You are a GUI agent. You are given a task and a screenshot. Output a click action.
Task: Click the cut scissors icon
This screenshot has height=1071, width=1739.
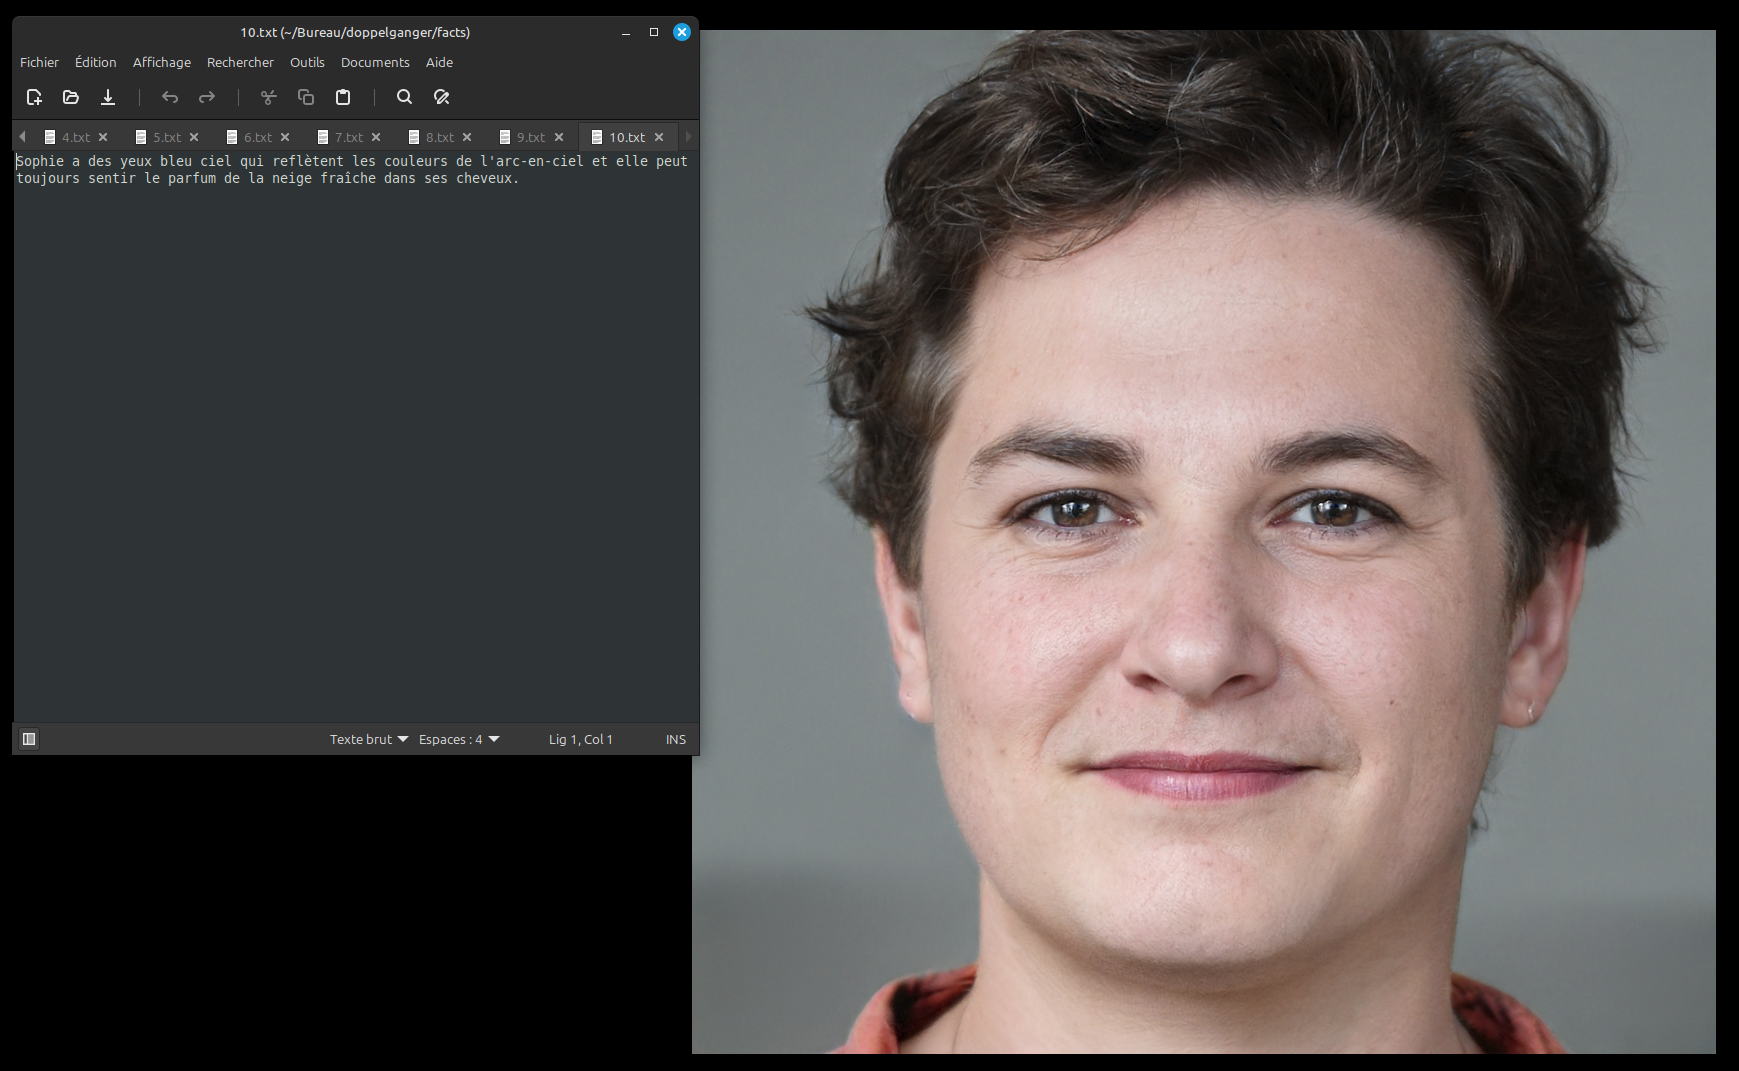268,97
